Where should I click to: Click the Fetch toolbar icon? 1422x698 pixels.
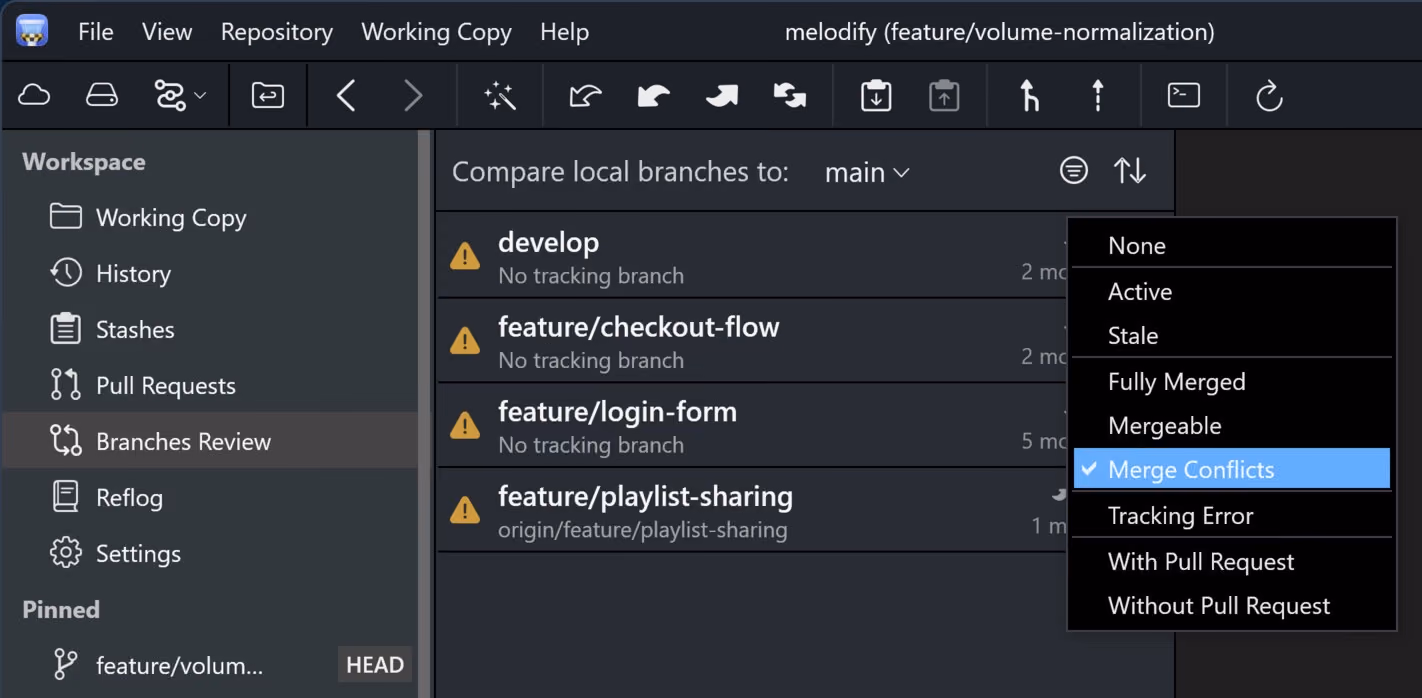click(586, 96)
